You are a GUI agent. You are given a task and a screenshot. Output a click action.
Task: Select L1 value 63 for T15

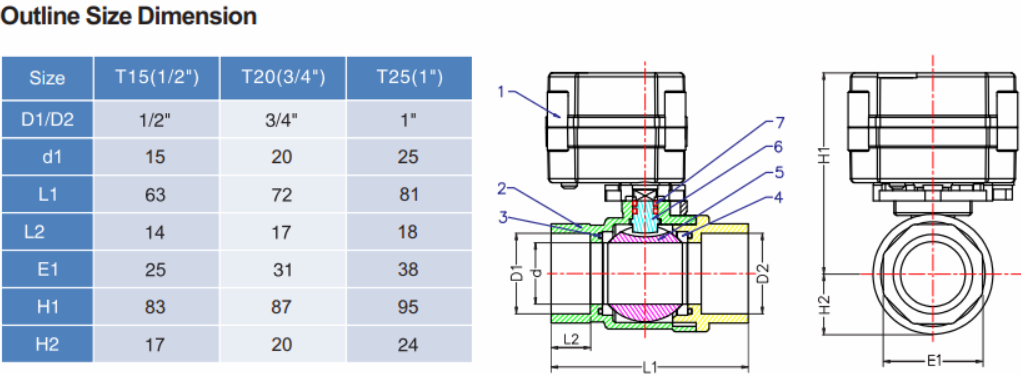pyautogui.click(x=156, y=195)
